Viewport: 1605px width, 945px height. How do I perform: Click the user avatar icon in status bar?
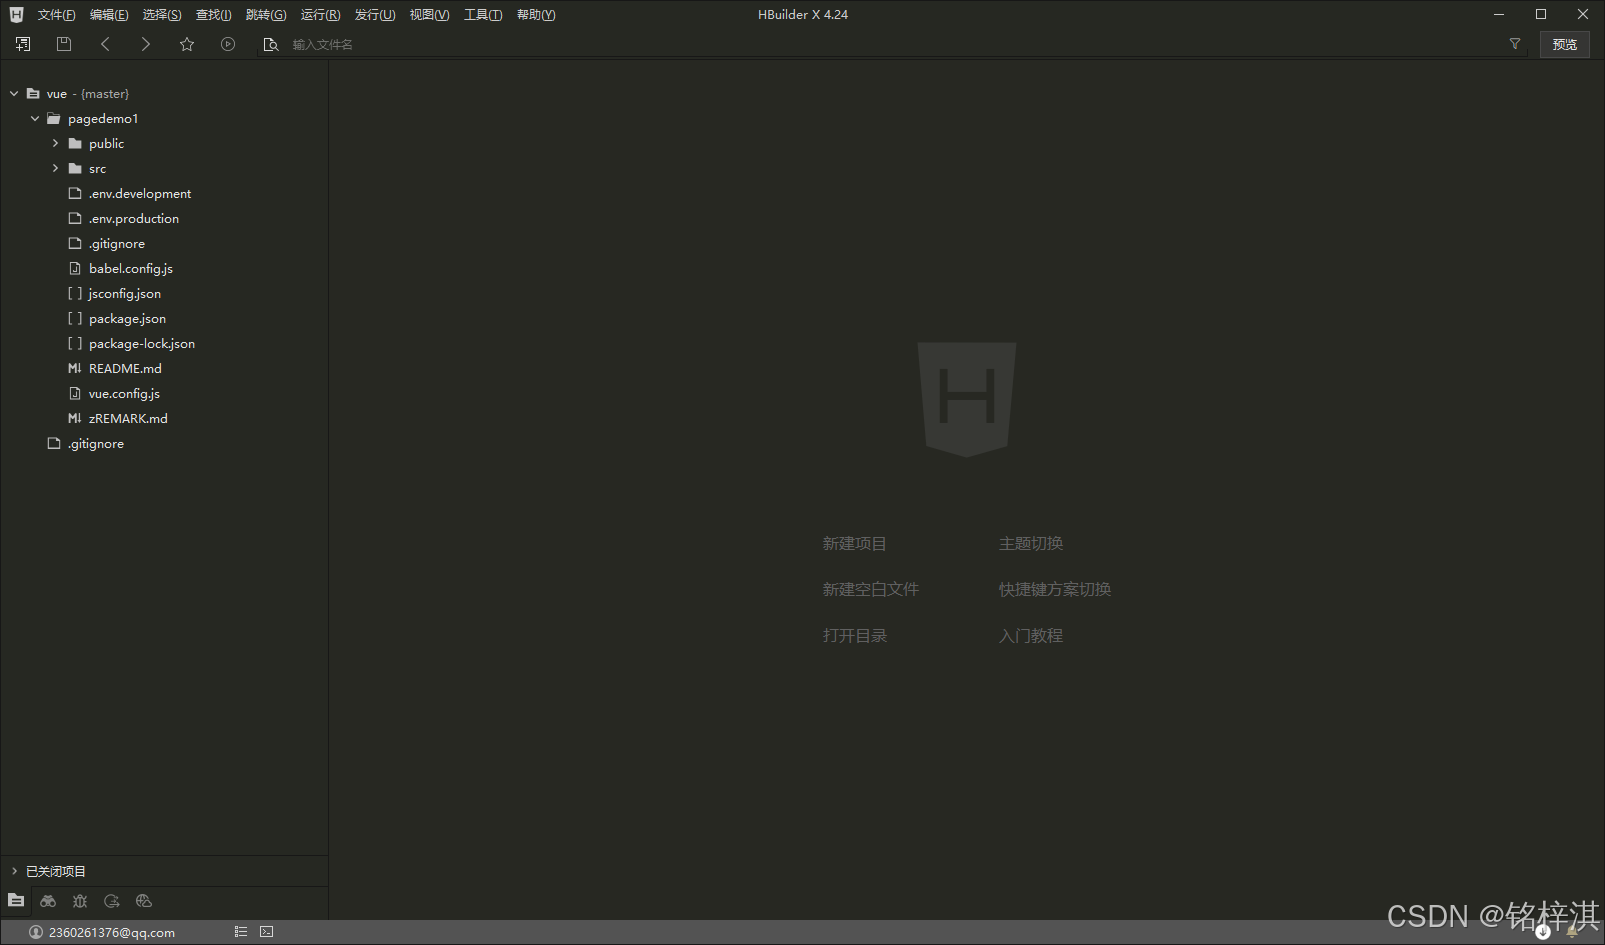coord(36,932)
